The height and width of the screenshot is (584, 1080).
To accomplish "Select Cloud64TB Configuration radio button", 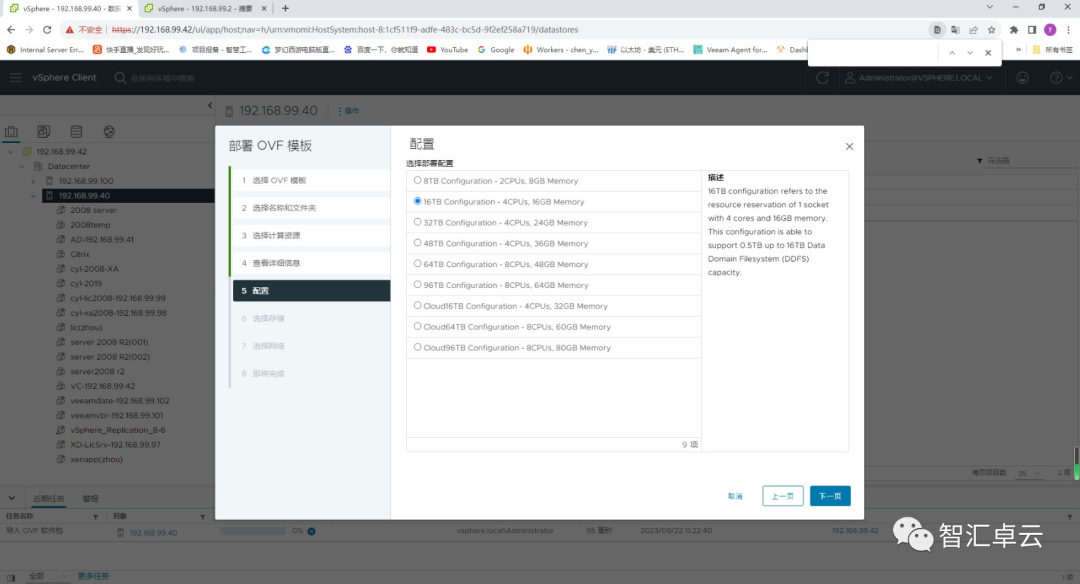I will pos(417,326).
